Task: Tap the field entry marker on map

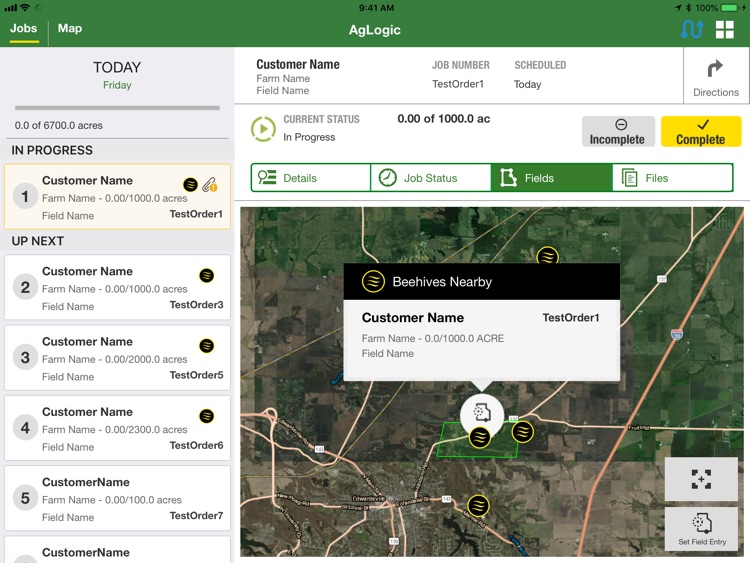Action: pyautogui.click(x=482, y=412)
